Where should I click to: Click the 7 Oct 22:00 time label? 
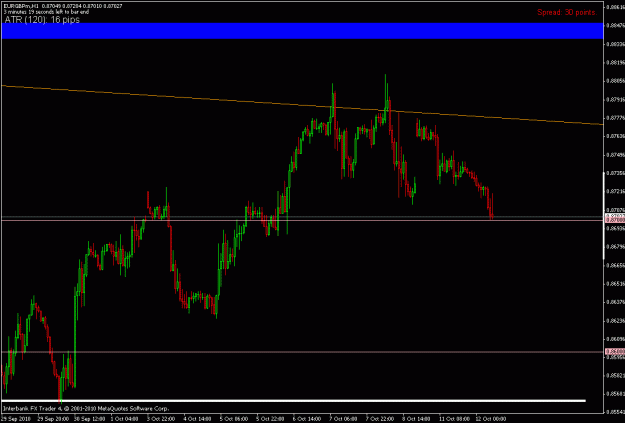tap(379, 419)
